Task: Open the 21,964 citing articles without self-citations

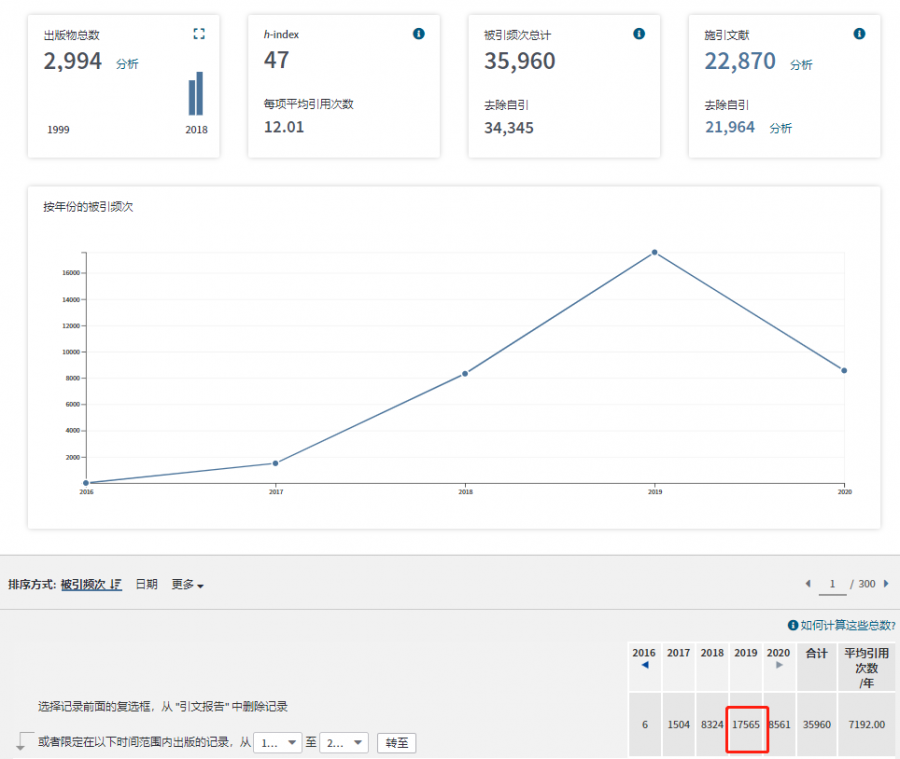Action: (x=730, y=127)
